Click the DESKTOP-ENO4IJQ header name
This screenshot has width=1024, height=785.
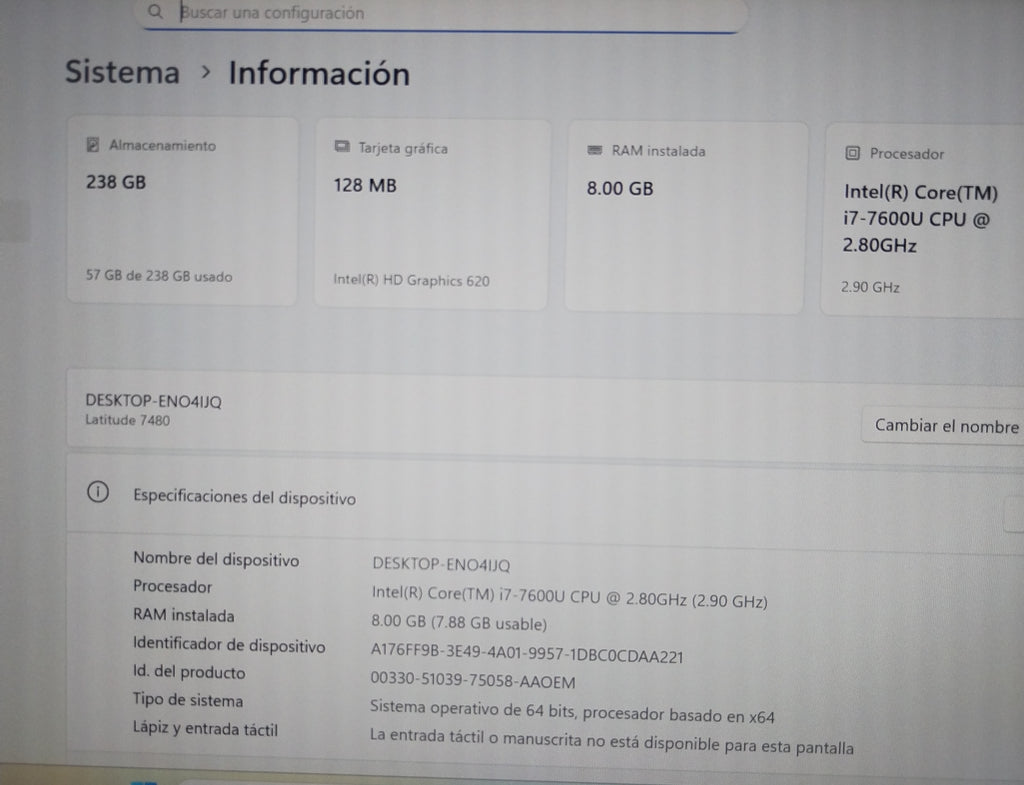tap(153, 401)
